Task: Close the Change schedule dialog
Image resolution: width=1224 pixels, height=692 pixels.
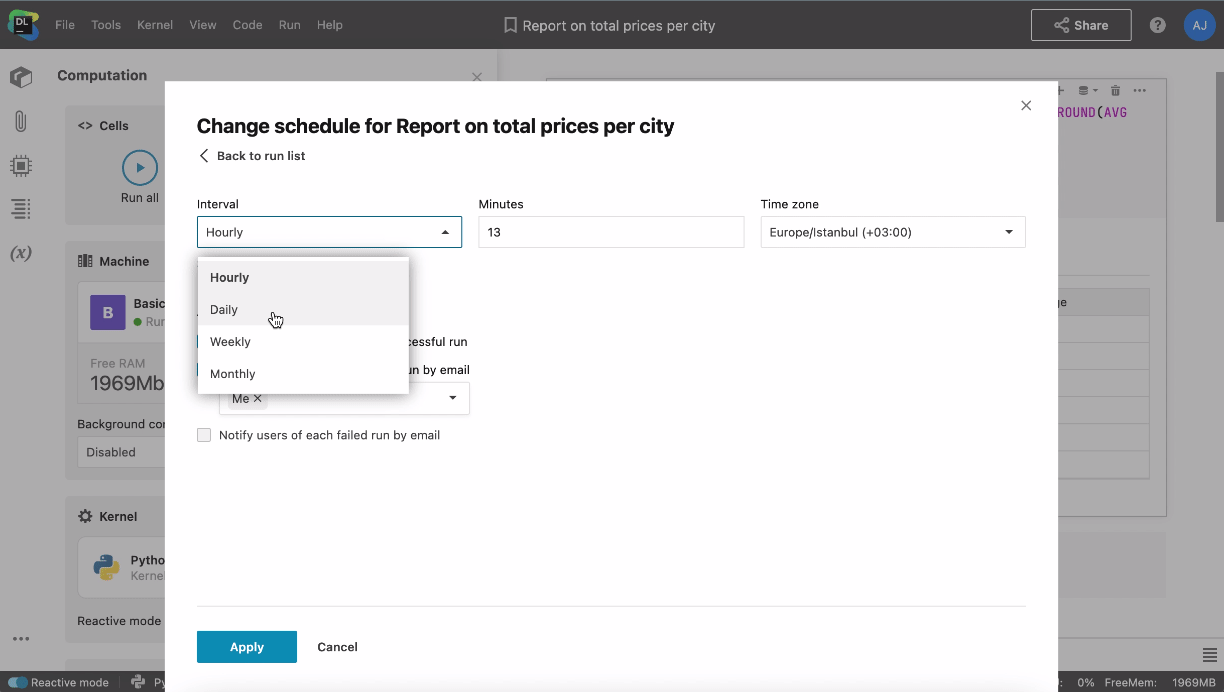Action: pos(1026,106)
